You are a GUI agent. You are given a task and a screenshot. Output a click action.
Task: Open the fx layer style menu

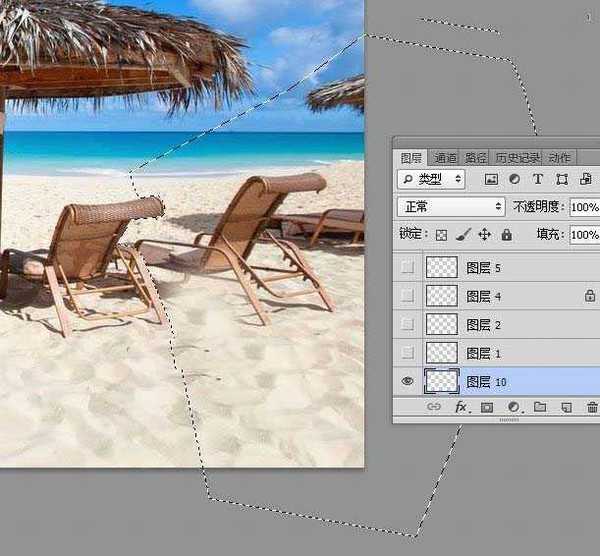tap(461, 408)
